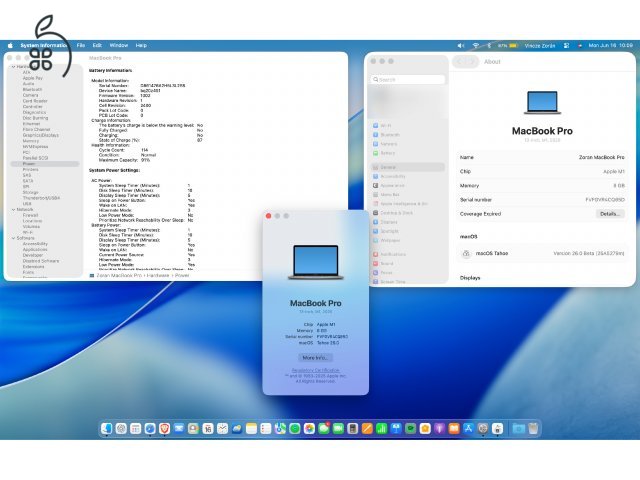Open the App Store in the Dock
Image resolution: width=640 pixels, height=480 pixels.
pos(468,428)
